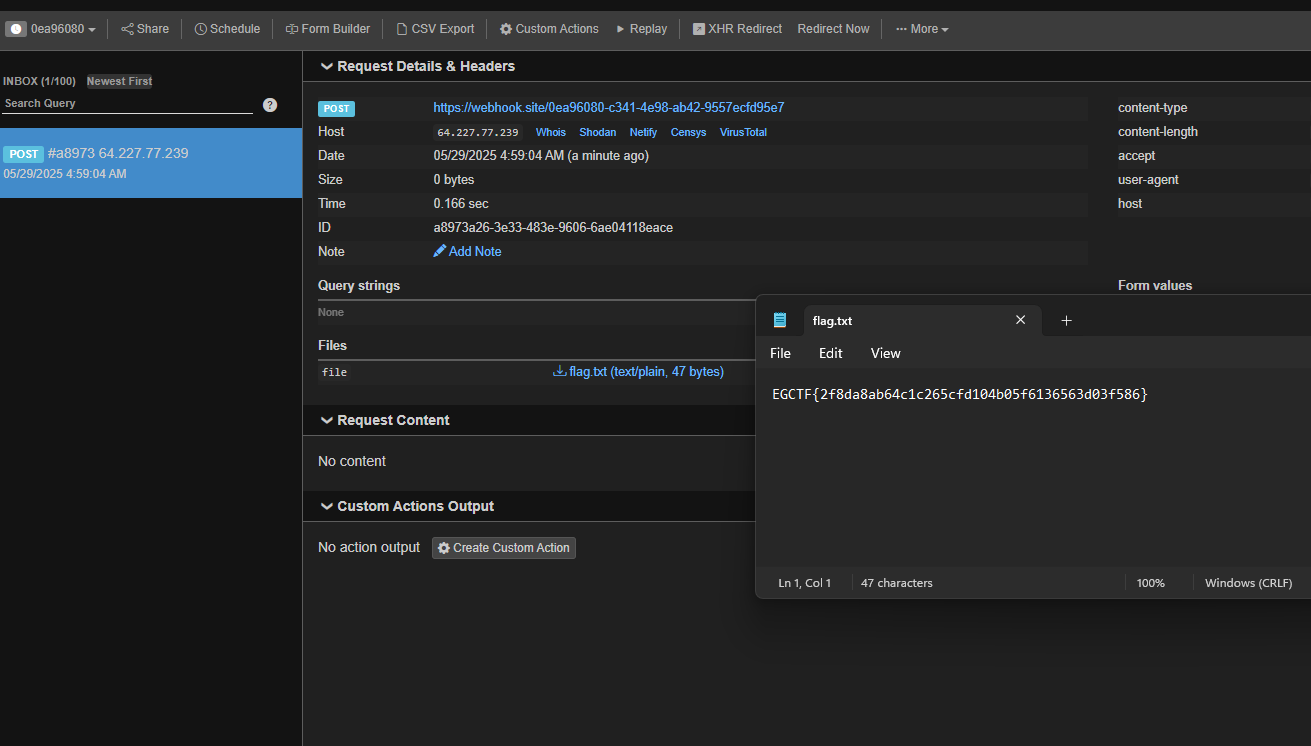This screenshot has height=746, width=1311.
Task: Click the accept header row
Action: coord(1214,155)
